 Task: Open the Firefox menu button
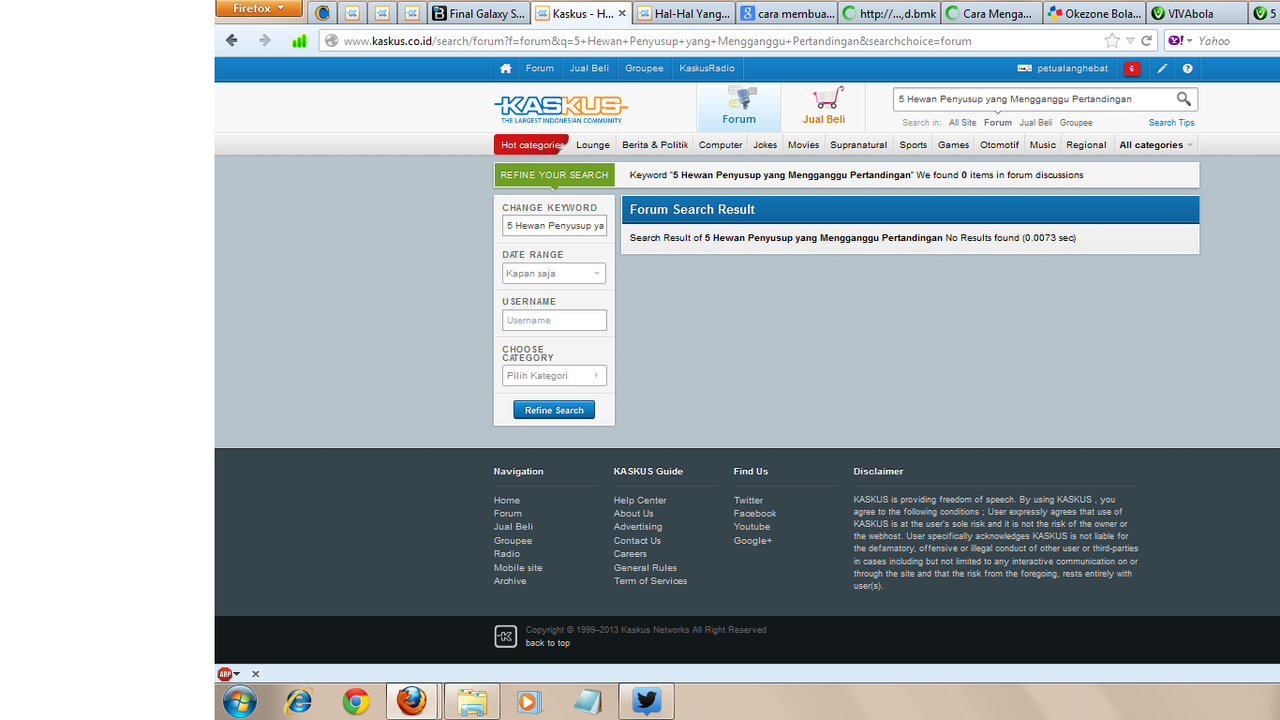(x=259, y=9)
